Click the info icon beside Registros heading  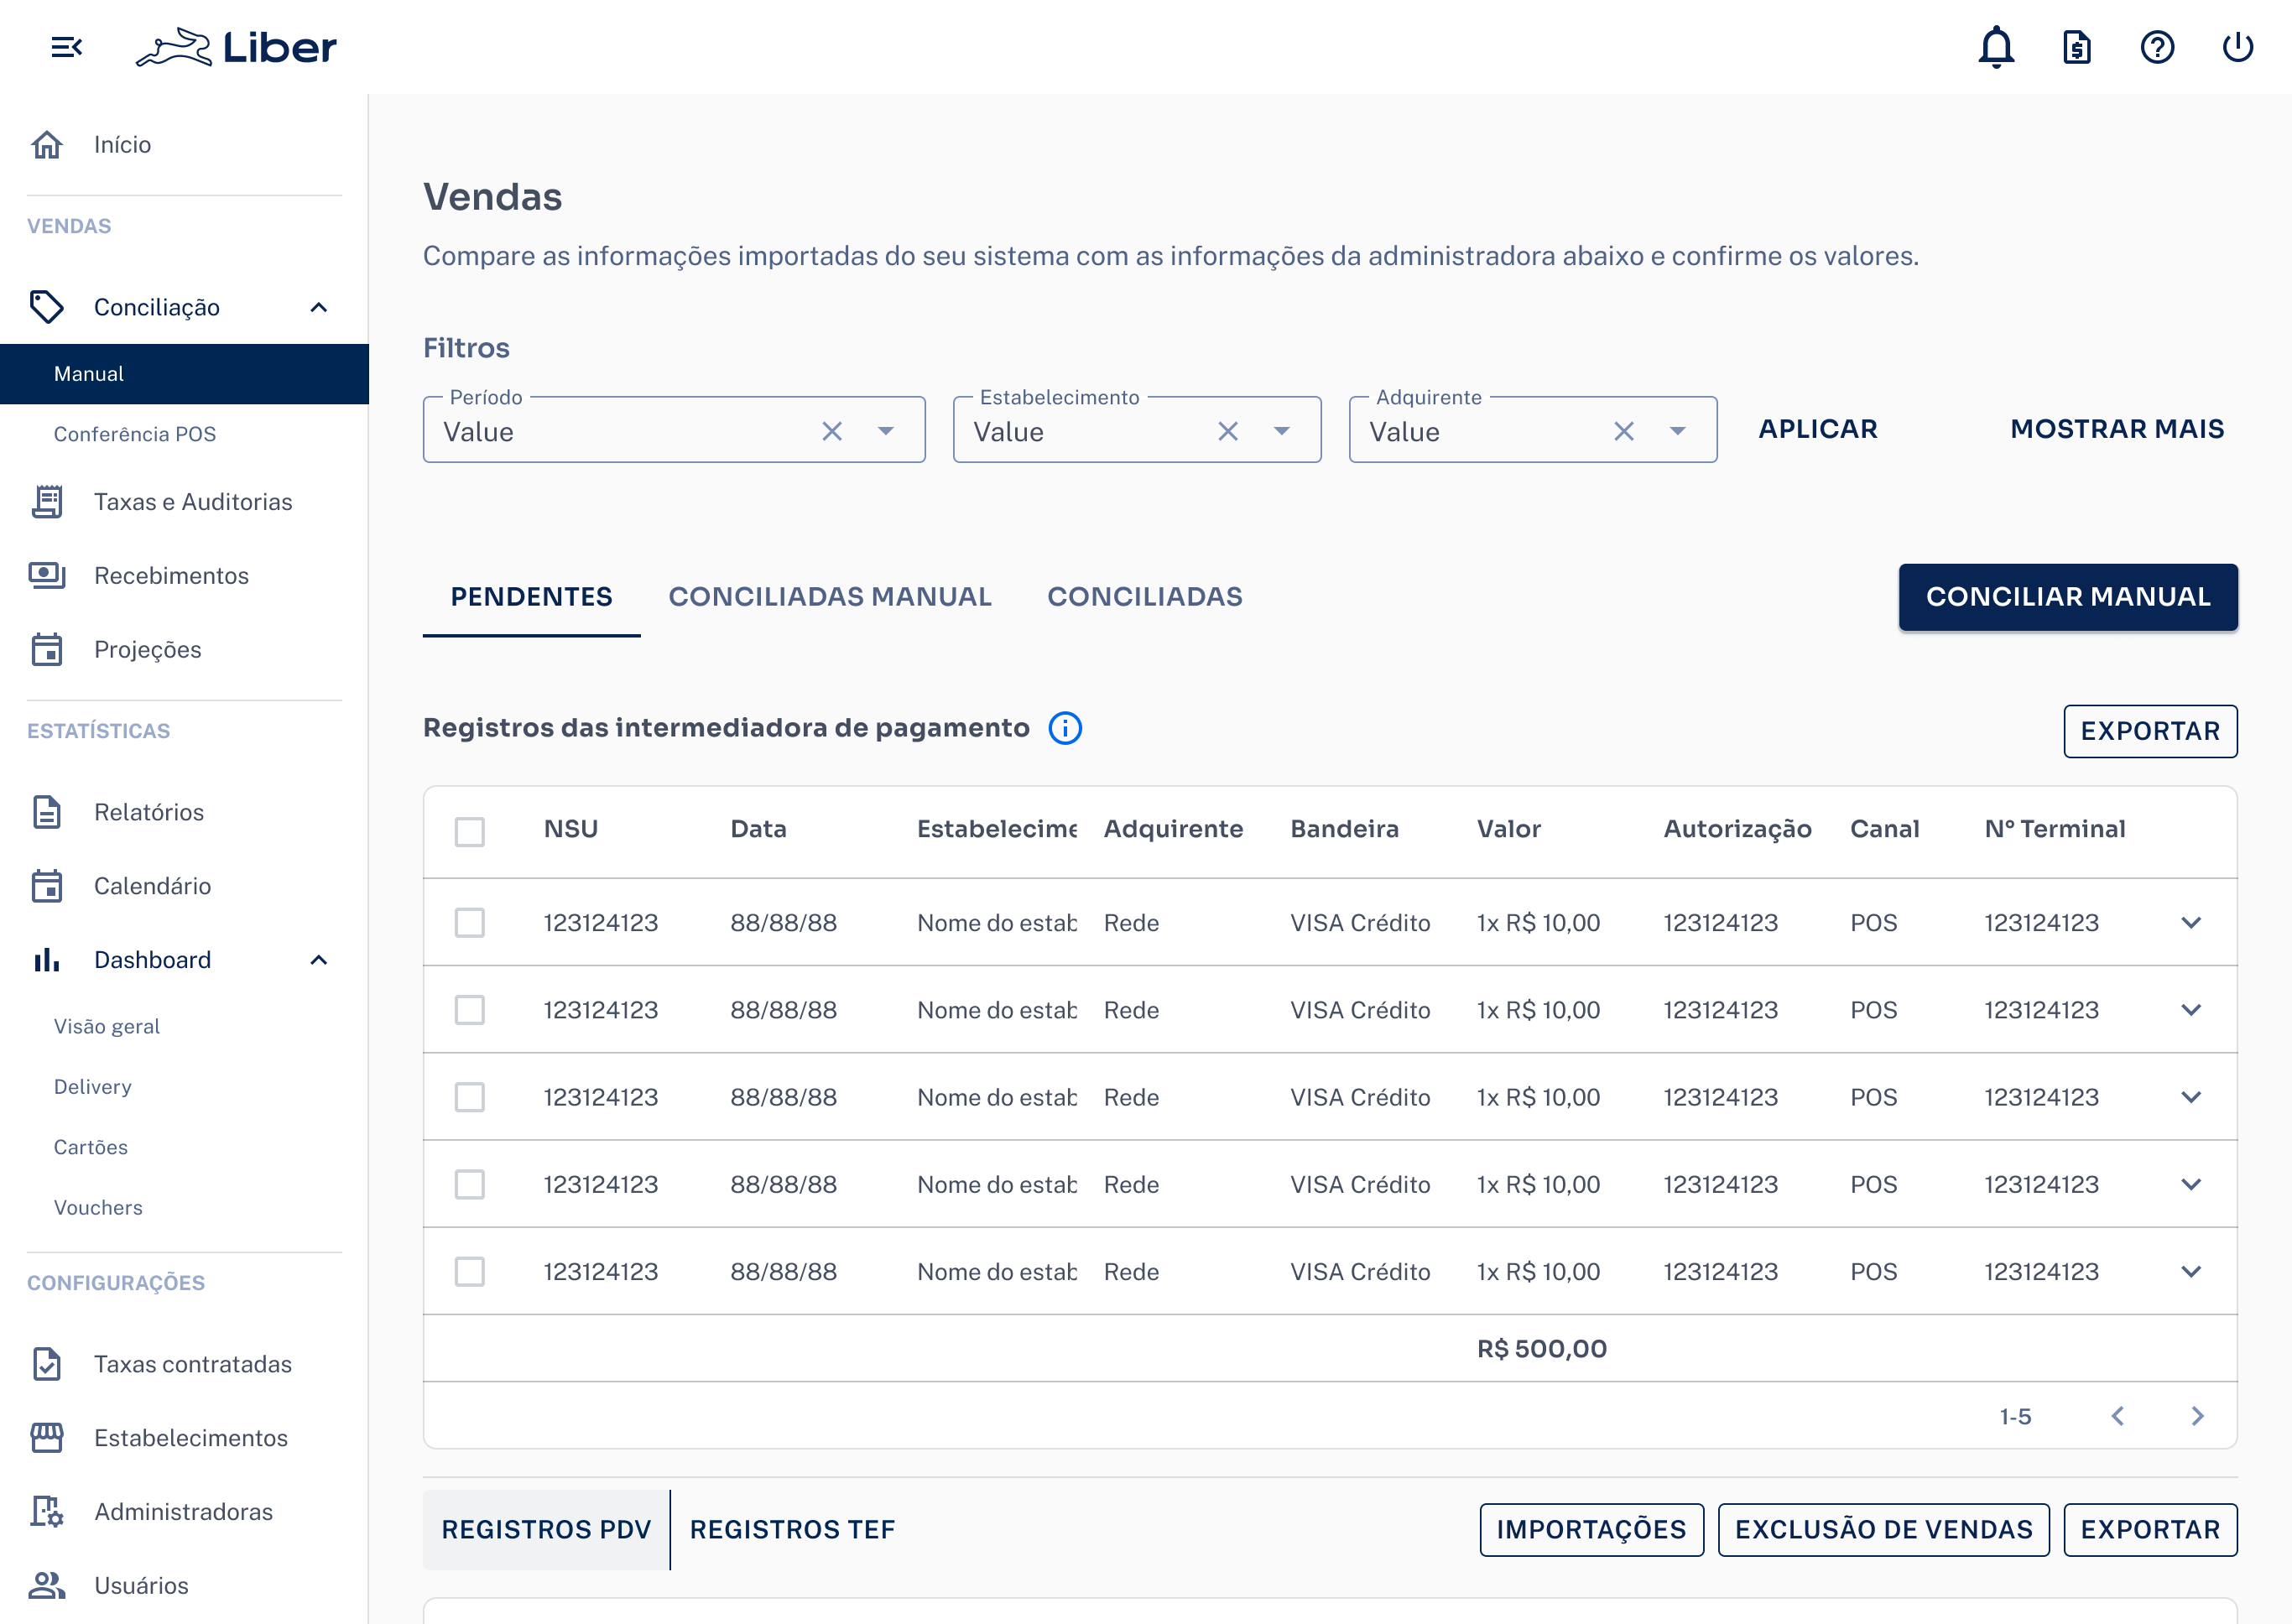[x=1065, y=728]
